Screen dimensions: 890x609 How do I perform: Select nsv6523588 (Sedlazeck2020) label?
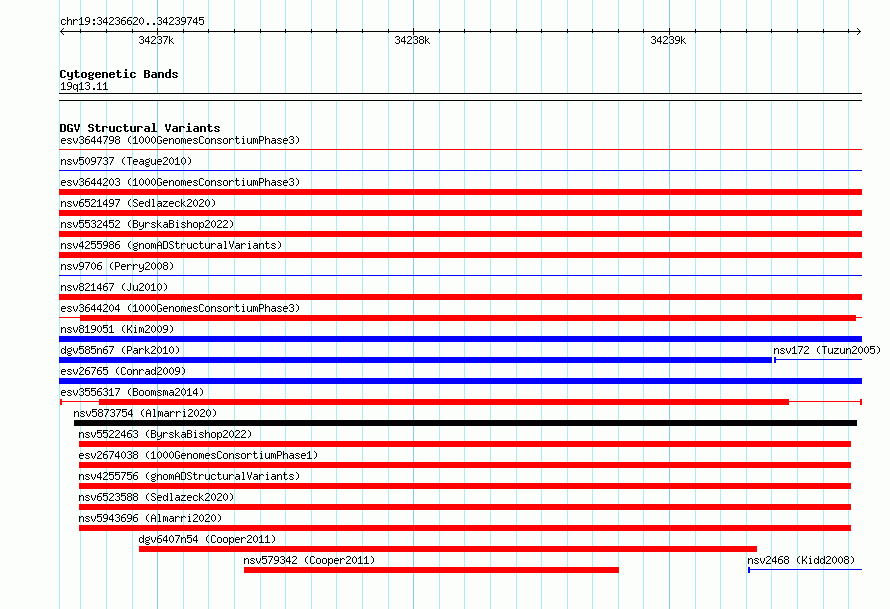[x=156, y=497]
